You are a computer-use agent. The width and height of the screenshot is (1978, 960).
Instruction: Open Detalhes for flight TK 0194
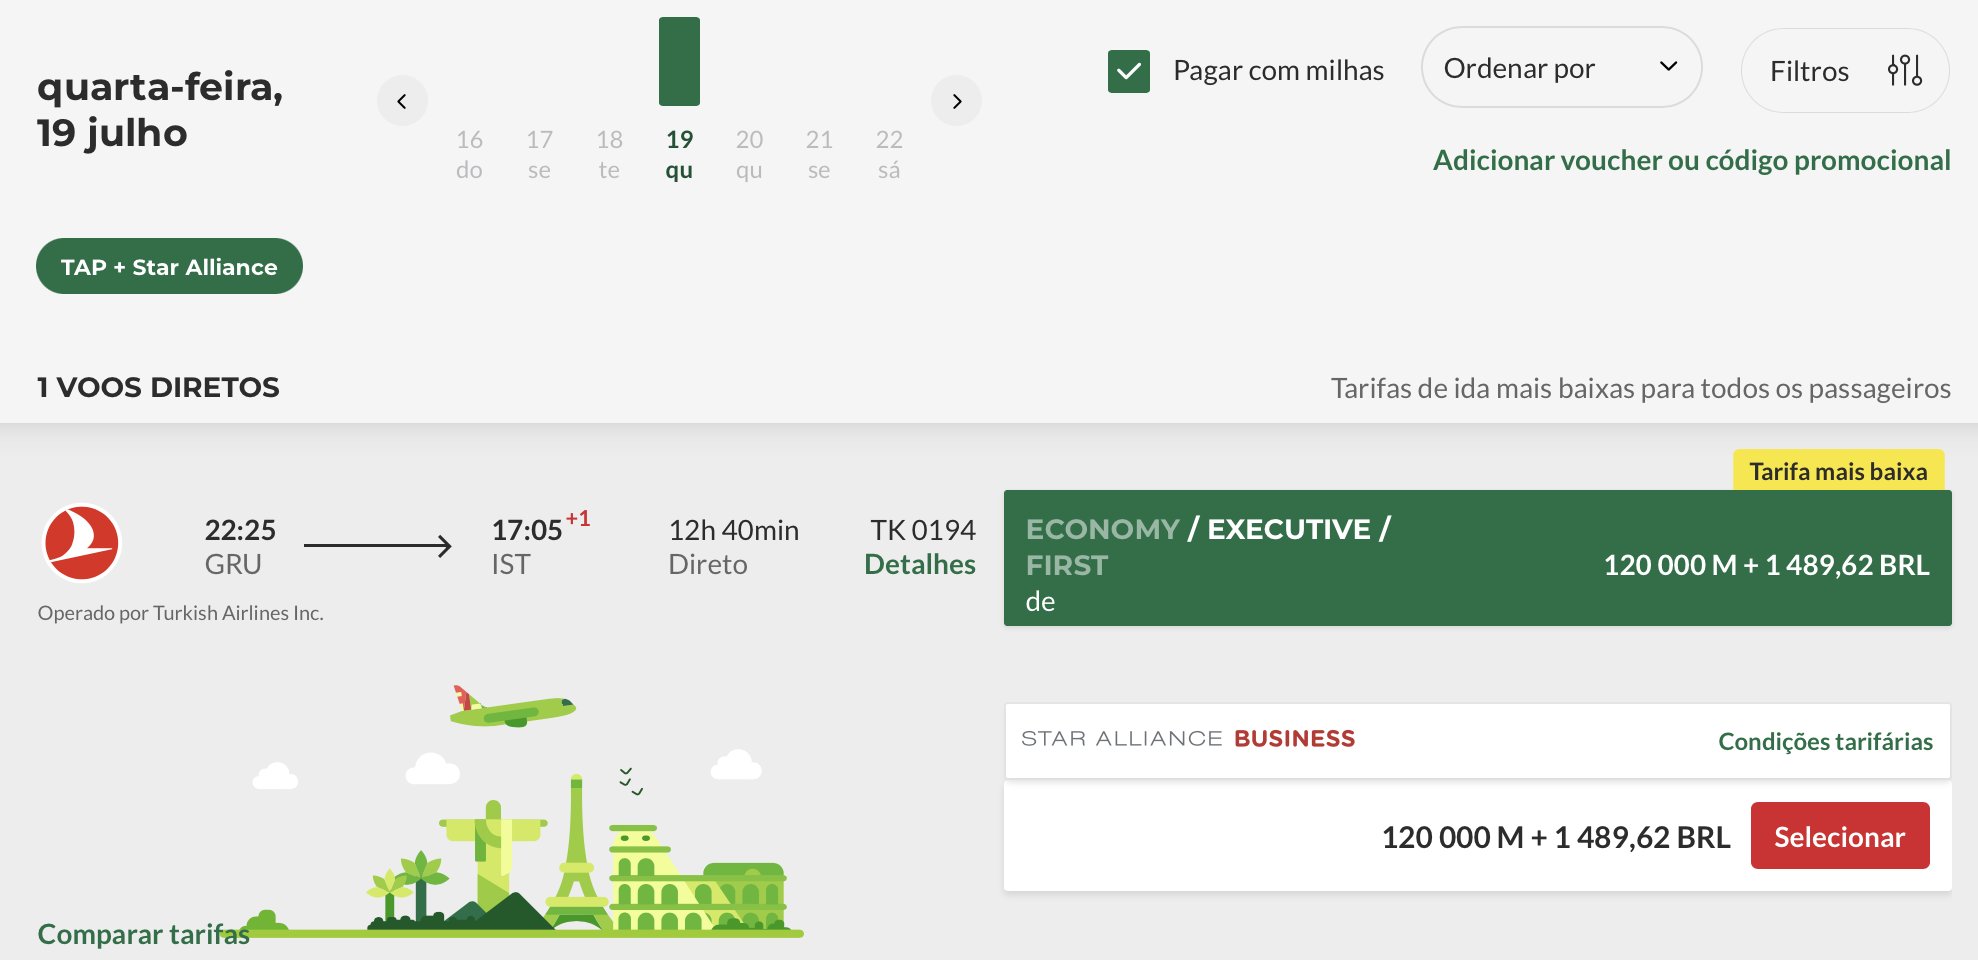click(920, 564)
